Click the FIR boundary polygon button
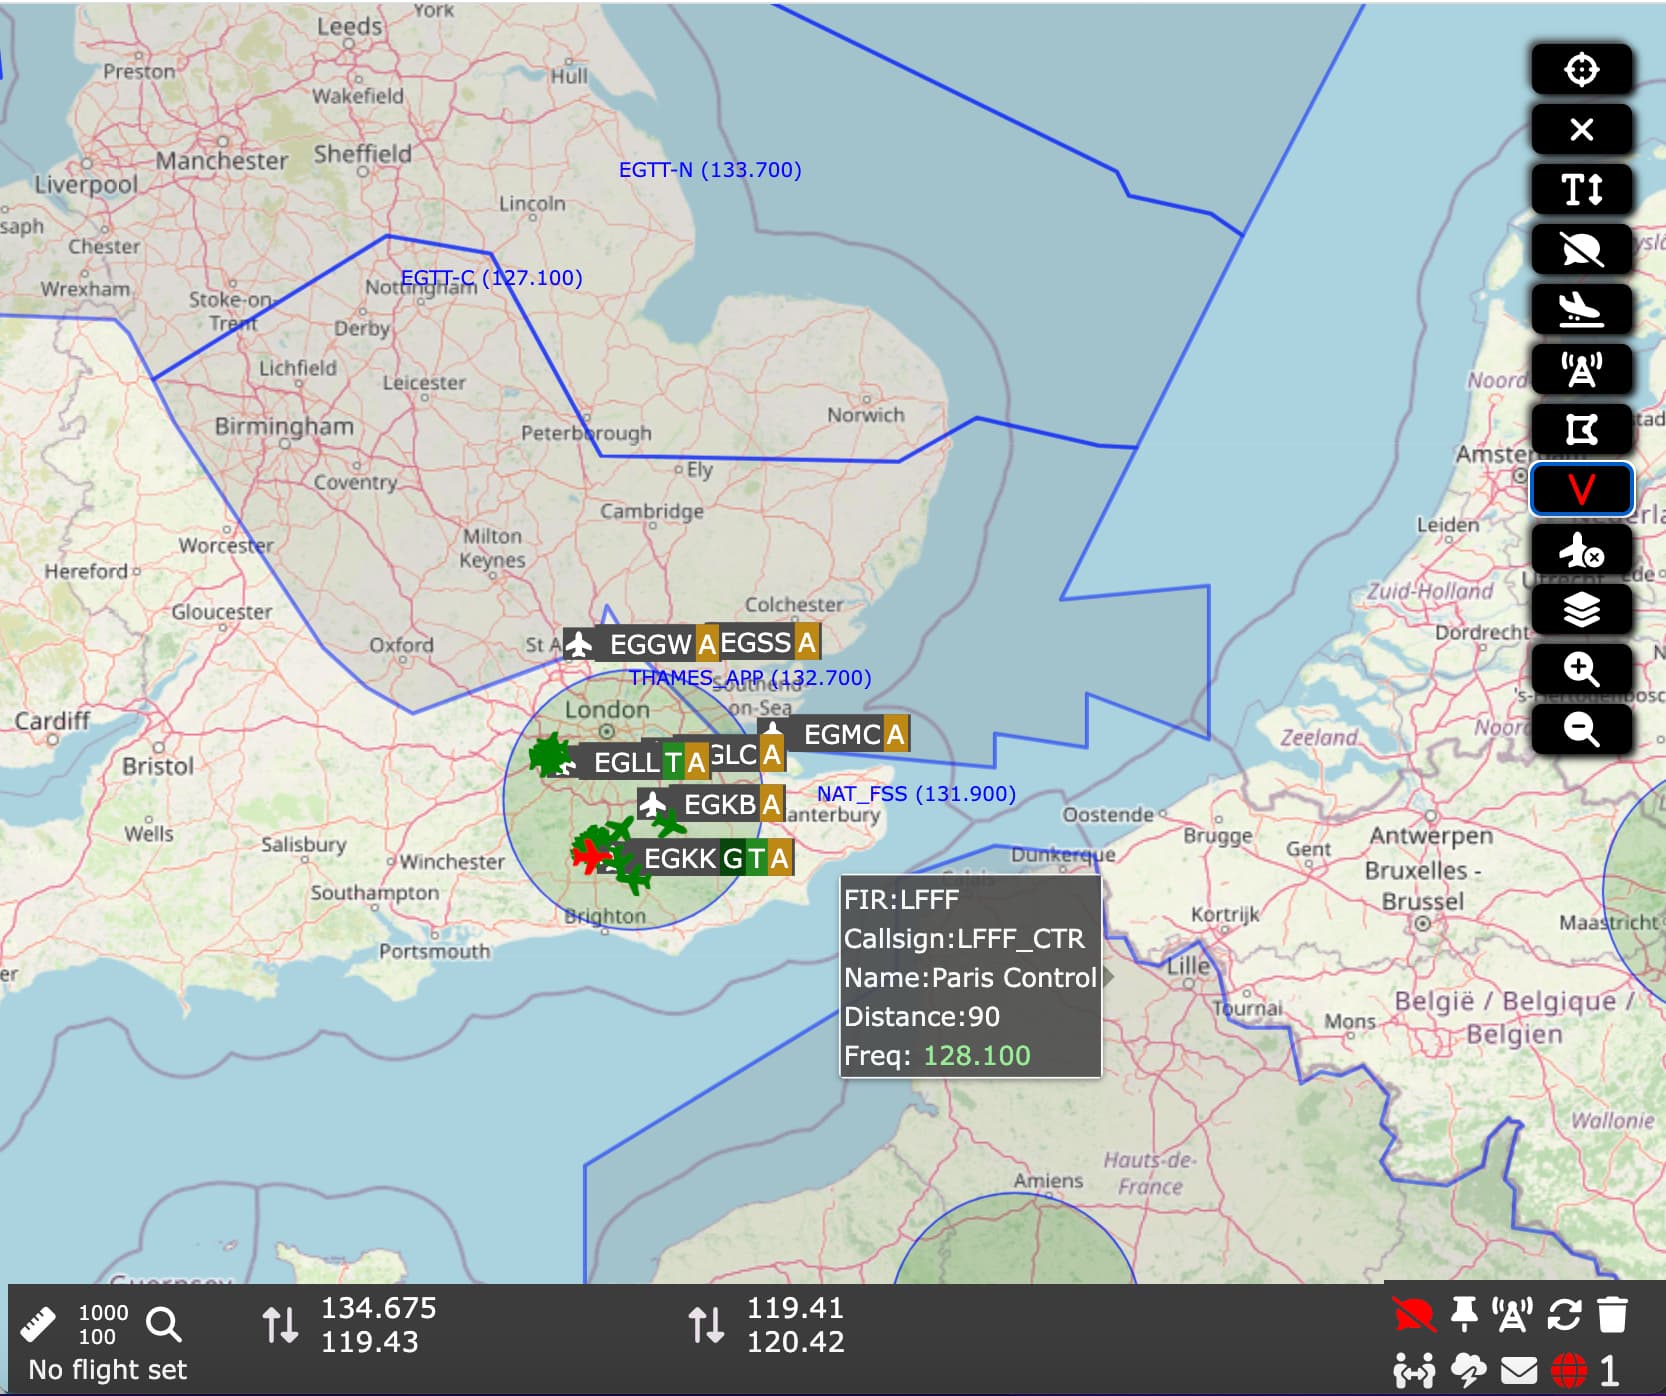This screenshot has width=1666, height=1396. 1581,430
